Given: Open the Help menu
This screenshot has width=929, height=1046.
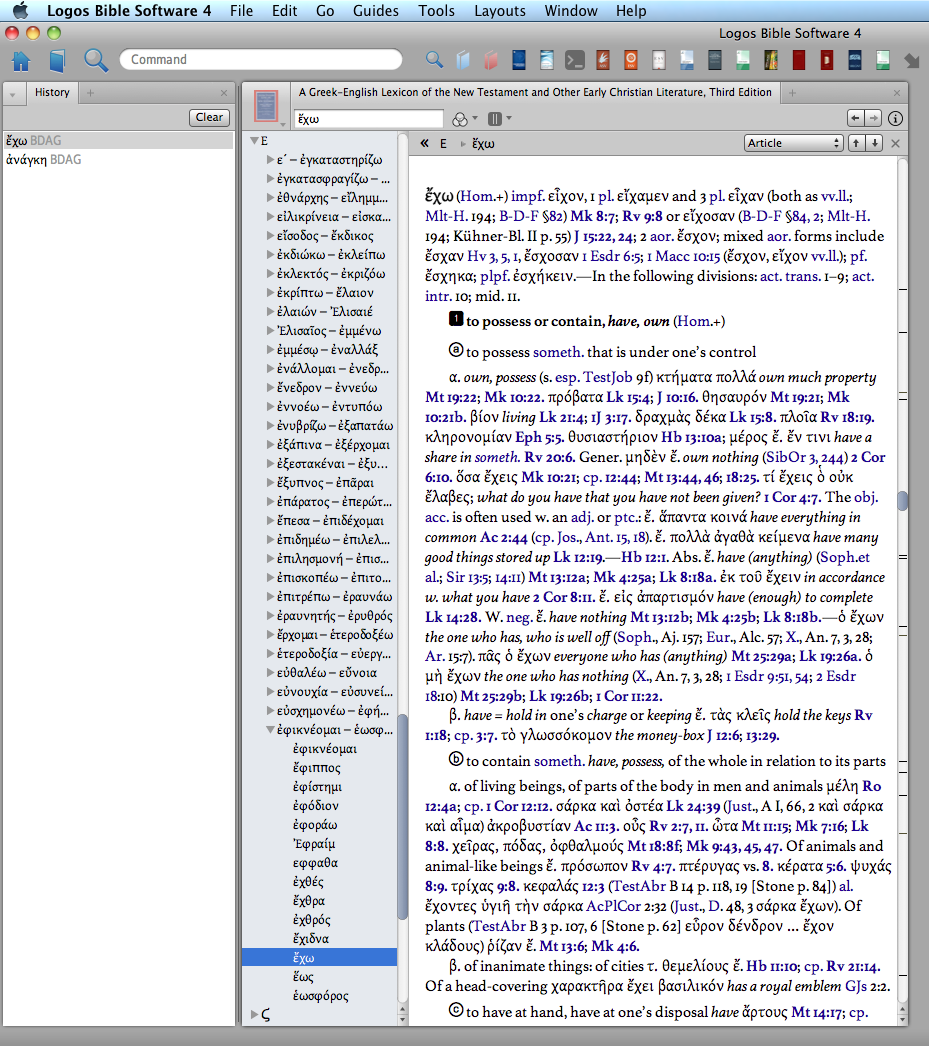Looking at the screenshot, I should [631, 11].
